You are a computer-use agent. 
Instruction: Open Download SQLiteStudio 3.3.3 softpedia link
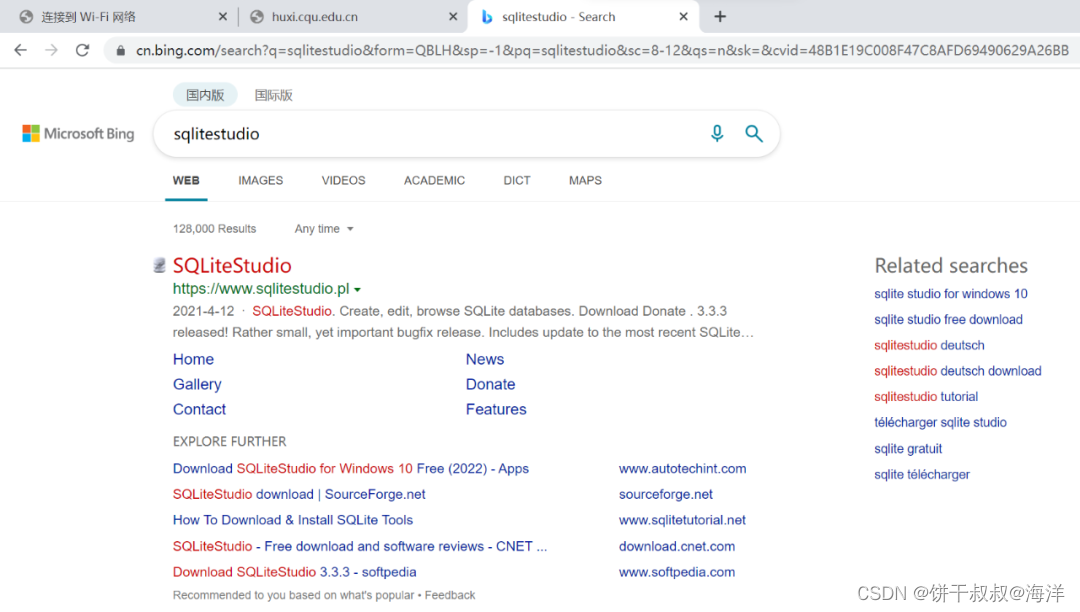(294, 572)
